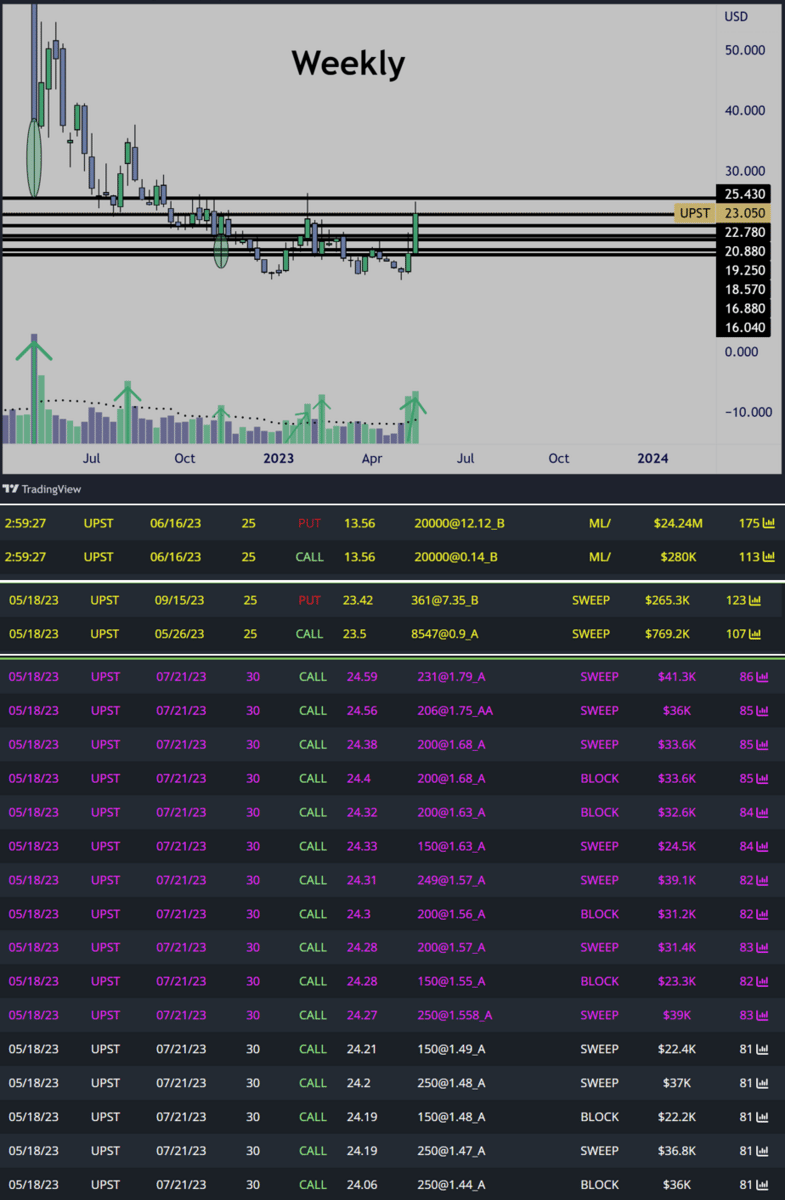
Task: Open chart icon in the $23.3K block row
Action: 762,981
